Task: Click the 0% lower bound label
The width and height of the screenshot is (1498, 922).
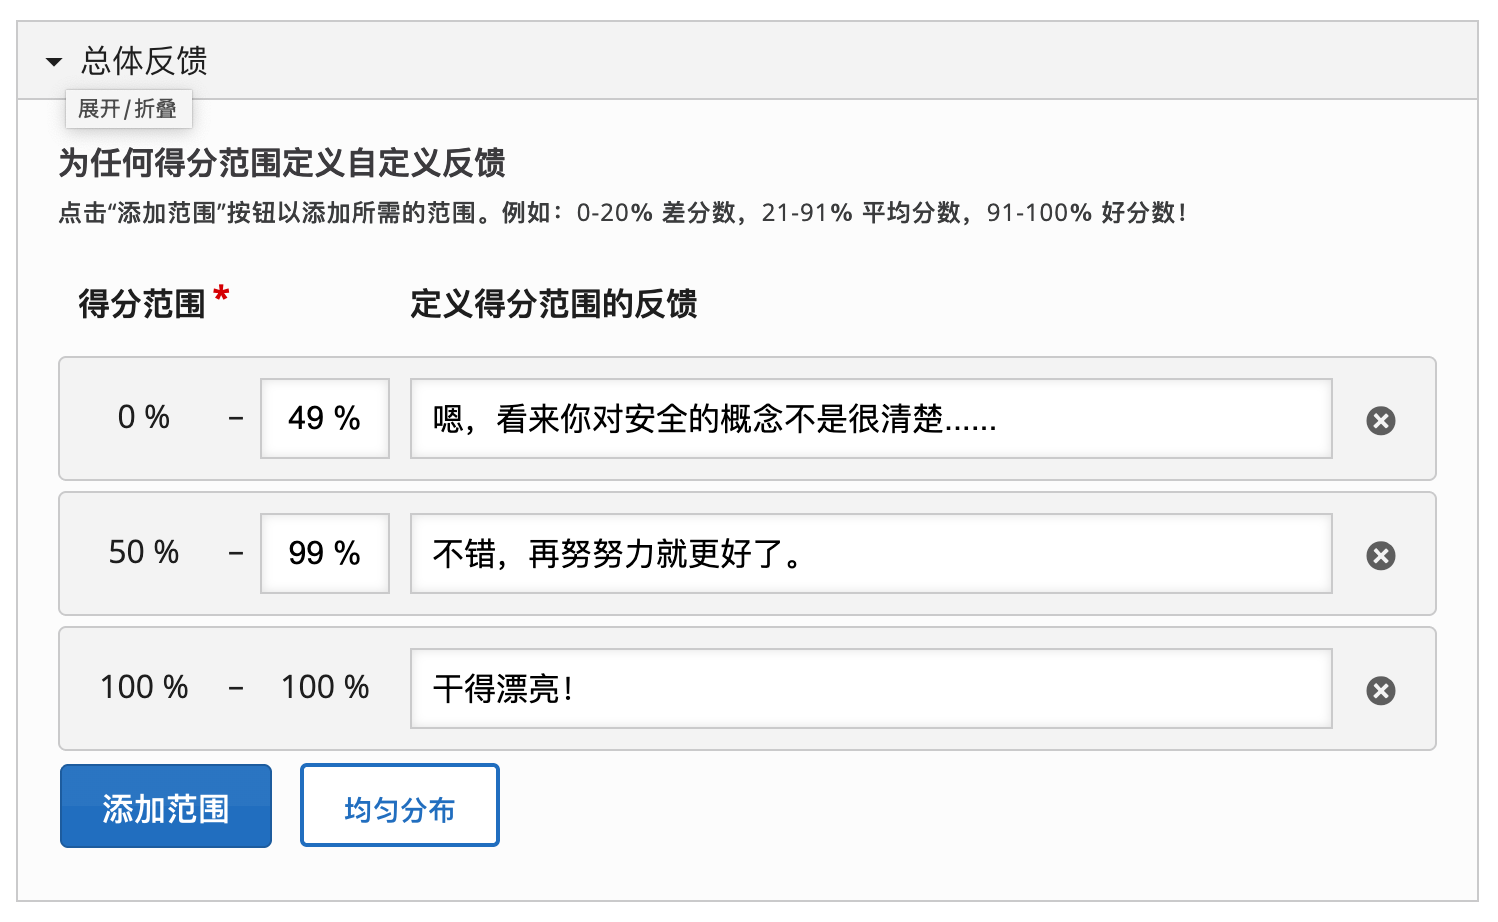Action: pos(143,418)
